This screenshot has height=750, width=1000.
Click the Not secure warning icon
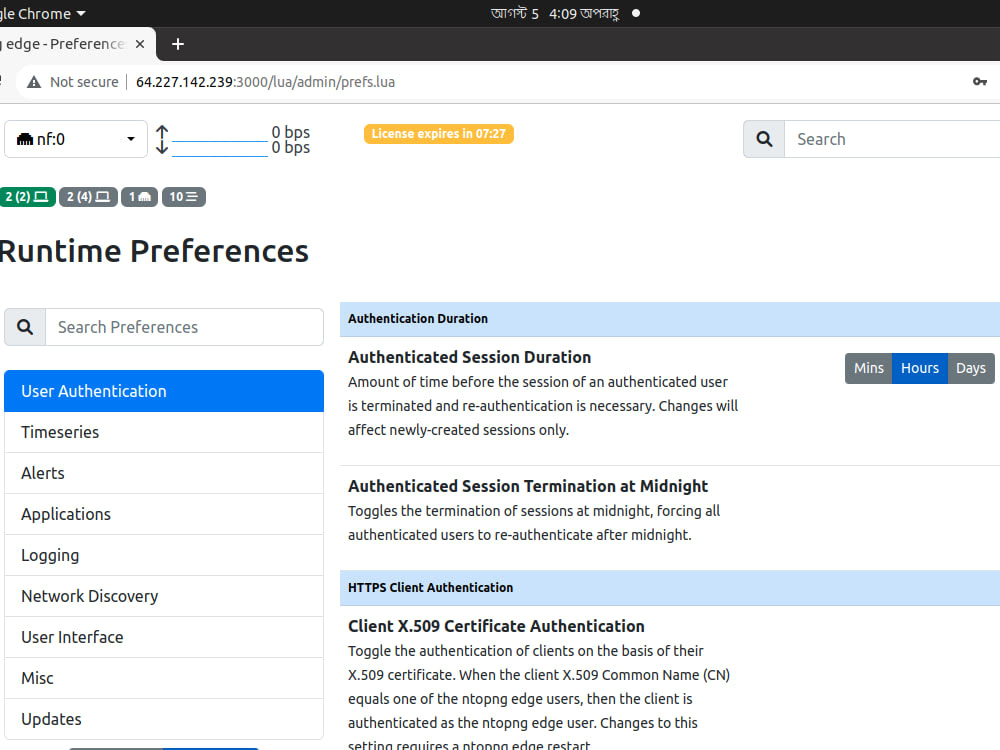point(34,82)
